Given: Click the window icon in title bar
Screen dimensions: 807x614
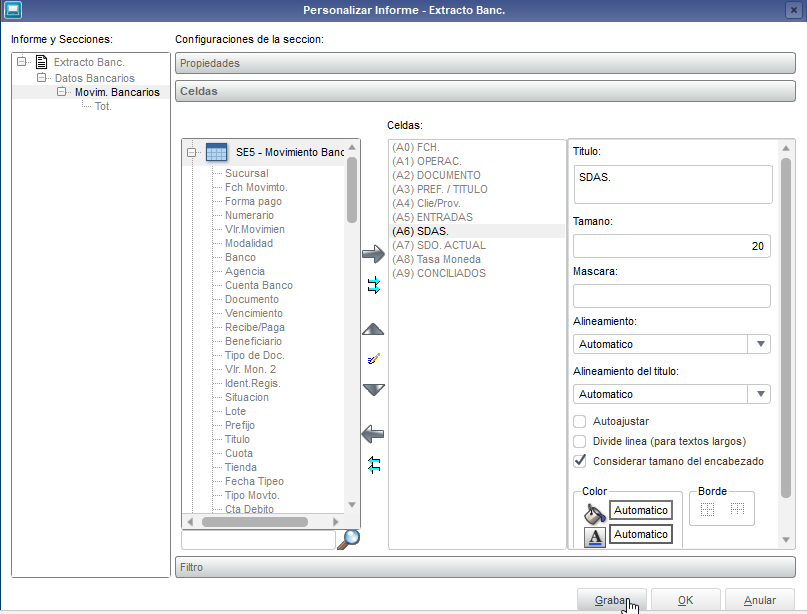Looking at the screenshot, I should coord(13,10).
